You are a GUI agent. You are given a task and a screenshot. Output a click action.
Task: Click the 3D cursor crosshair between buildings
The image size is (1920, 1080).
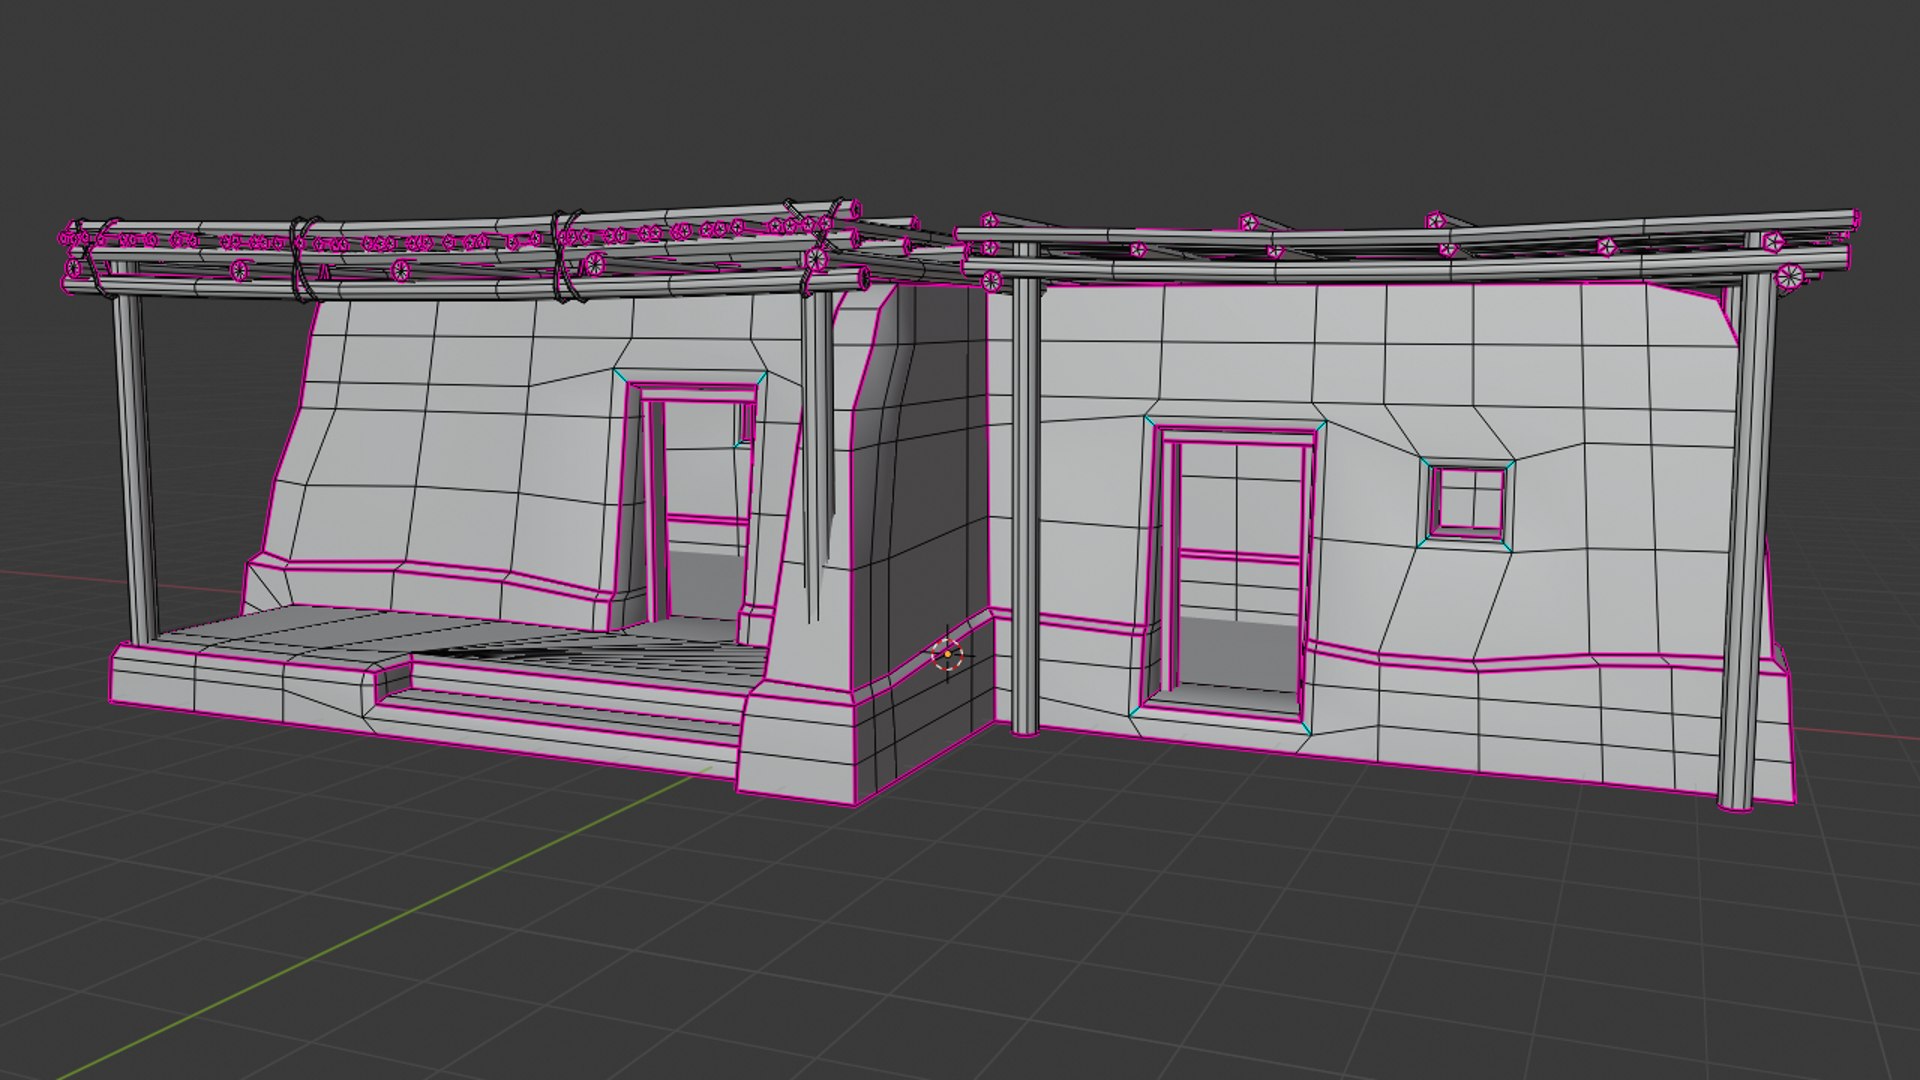(947, 655)
